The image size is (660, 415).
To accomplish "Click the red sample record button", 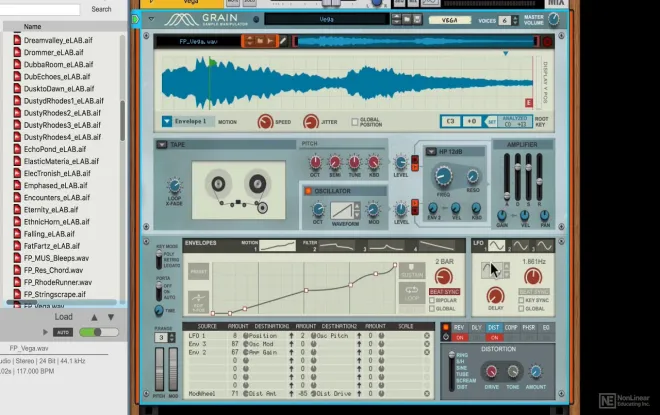I will pos(547,42).
